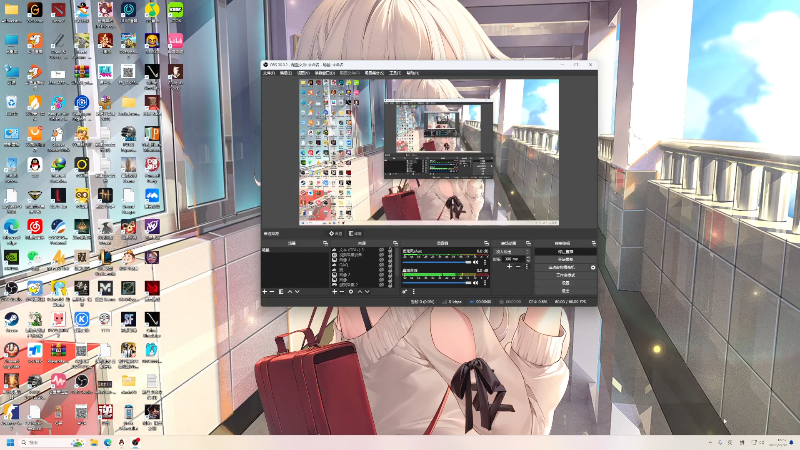The image size is (800, 450).
Task: Toggle visibility eye of top source row
Action: coord(381,249)
